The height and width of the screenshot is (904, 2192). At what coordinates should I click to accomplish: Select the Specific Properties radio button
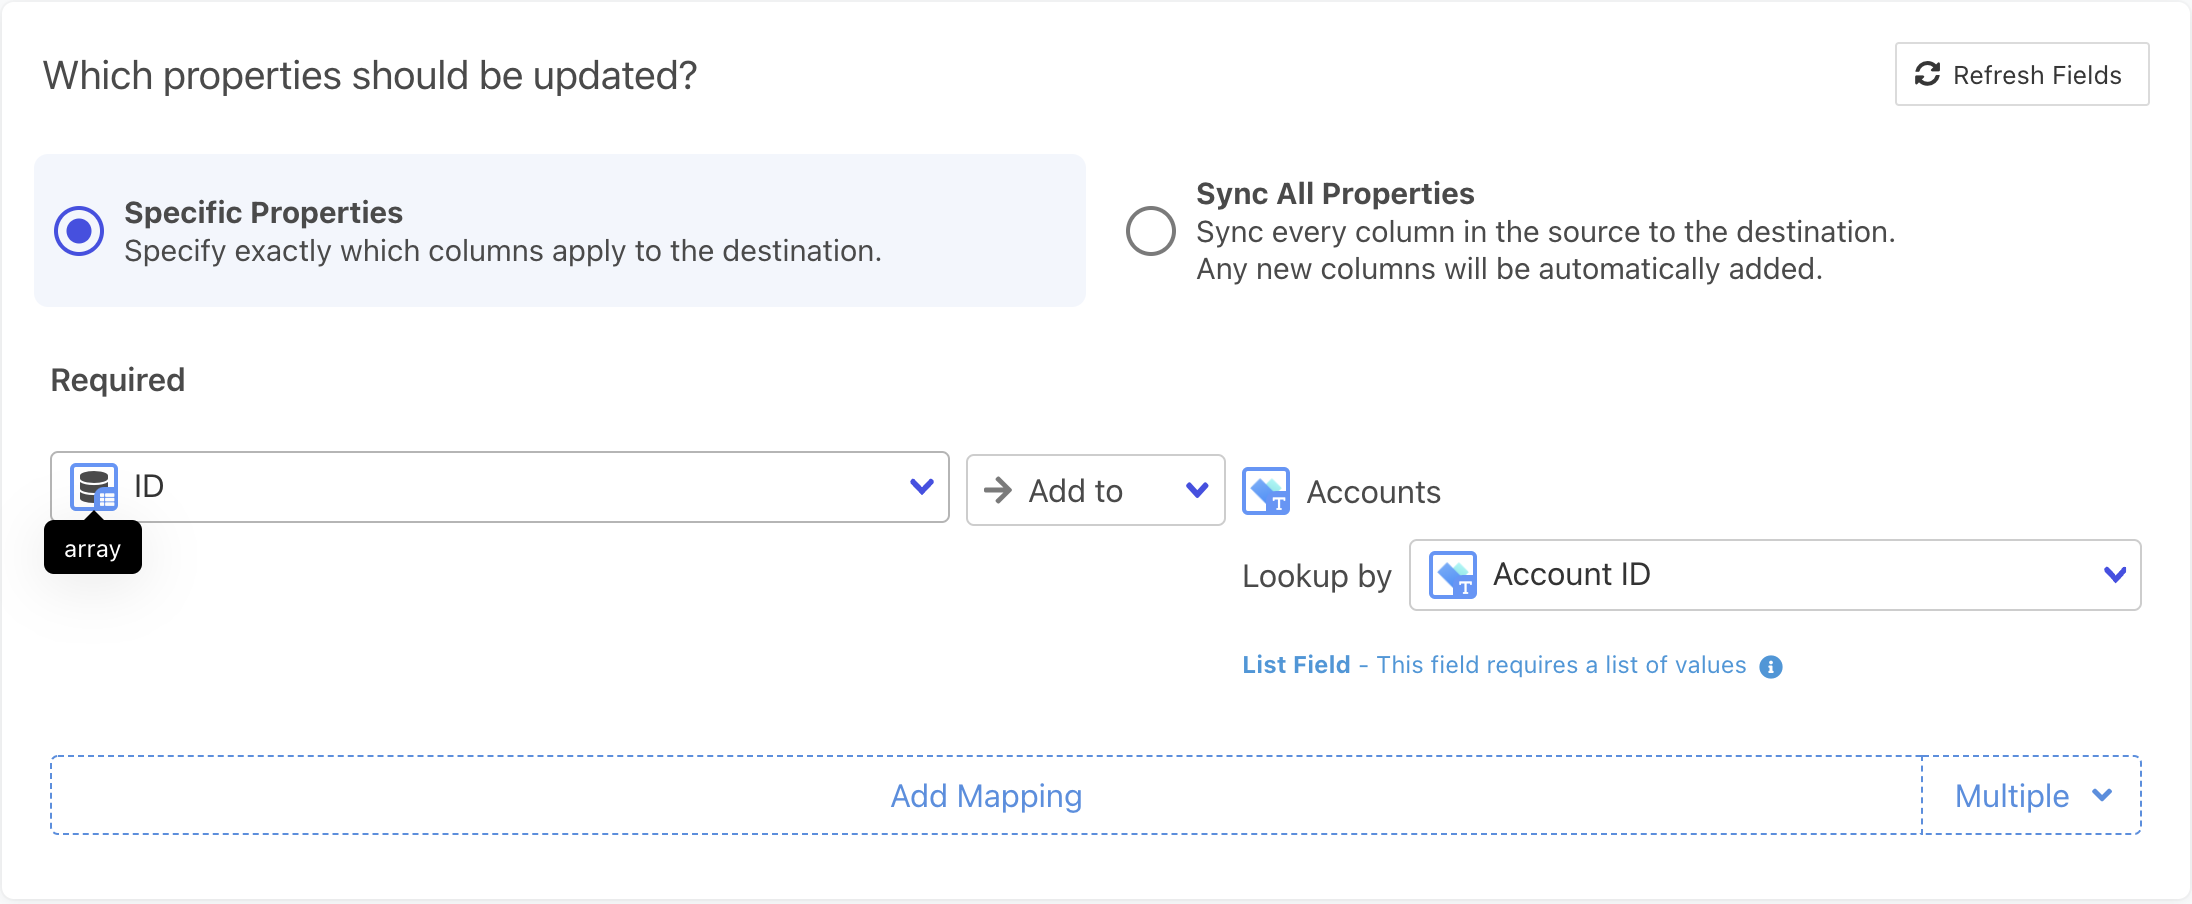[x=79, y=231]
